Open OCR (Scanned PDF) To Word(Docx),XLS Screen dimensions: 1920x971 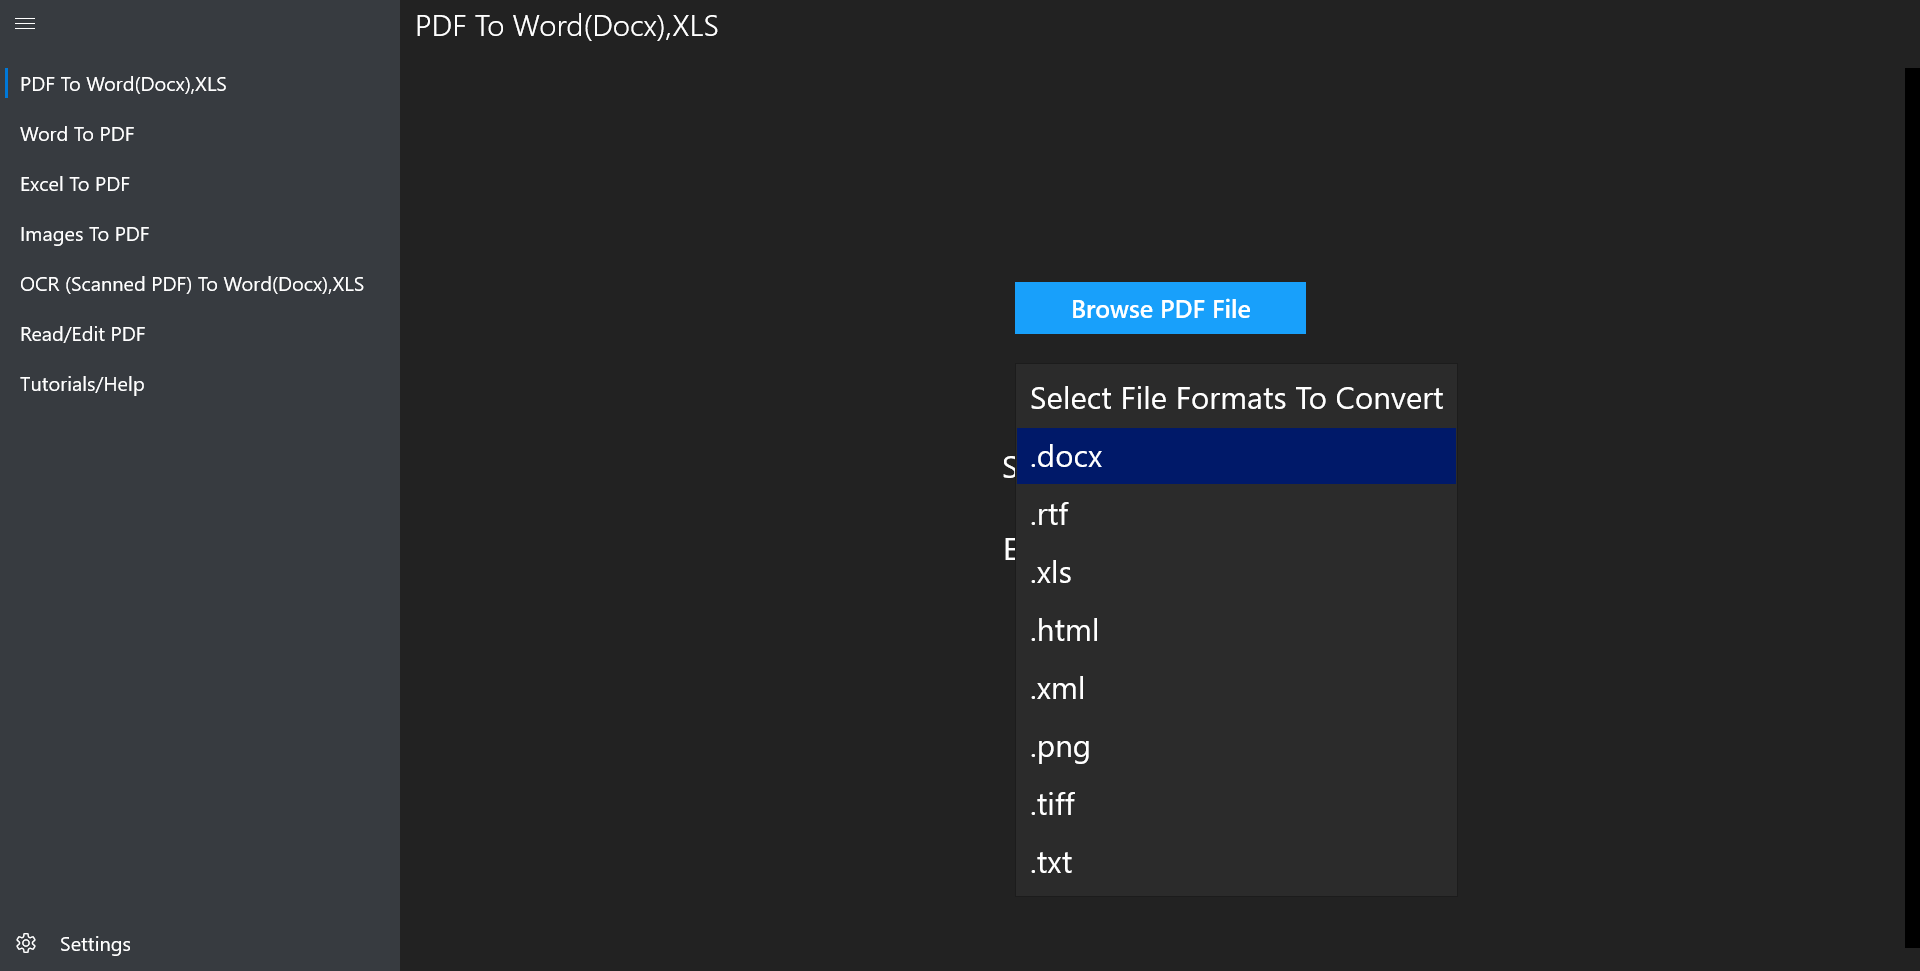click(192, 283)
